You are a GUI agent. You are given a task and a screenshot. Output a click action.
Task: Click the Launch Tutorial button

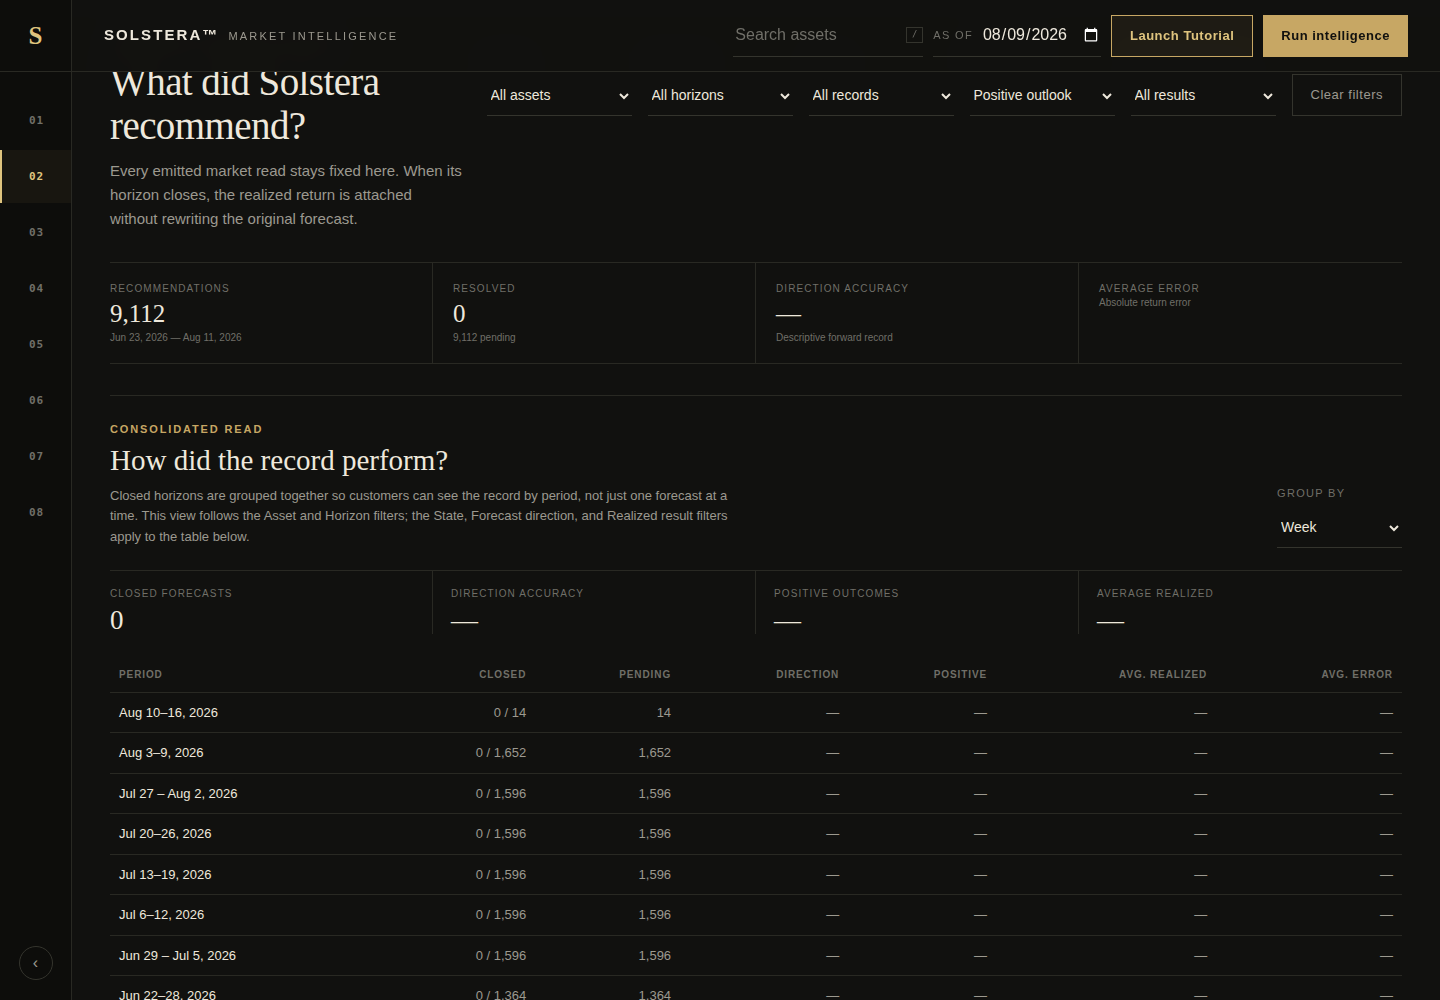(x=1182, y=36)
